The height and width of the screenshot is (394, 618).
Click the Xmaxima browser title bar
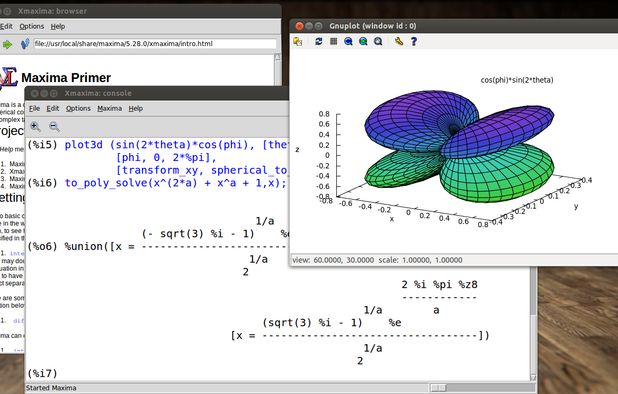coord(141,11)
